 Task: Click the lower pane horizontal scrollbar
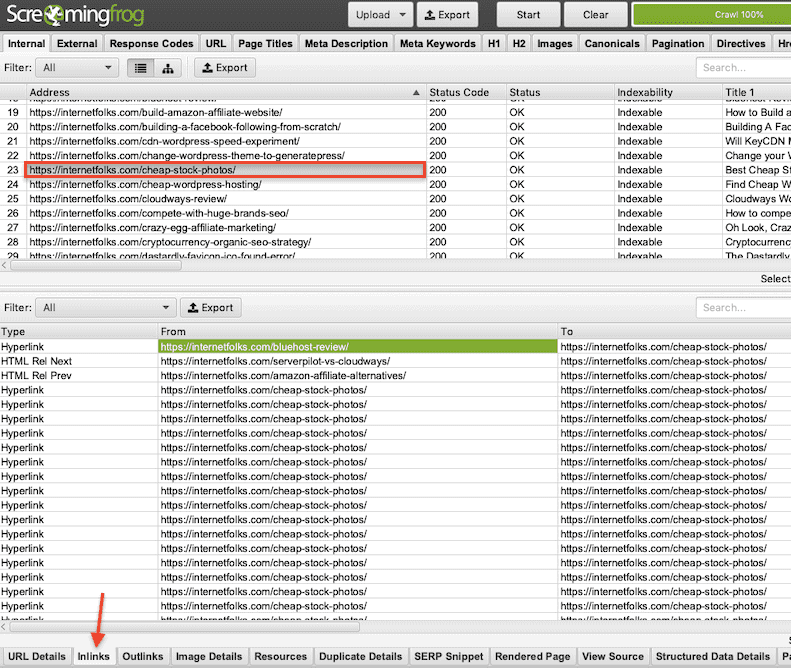coord(185,627)
